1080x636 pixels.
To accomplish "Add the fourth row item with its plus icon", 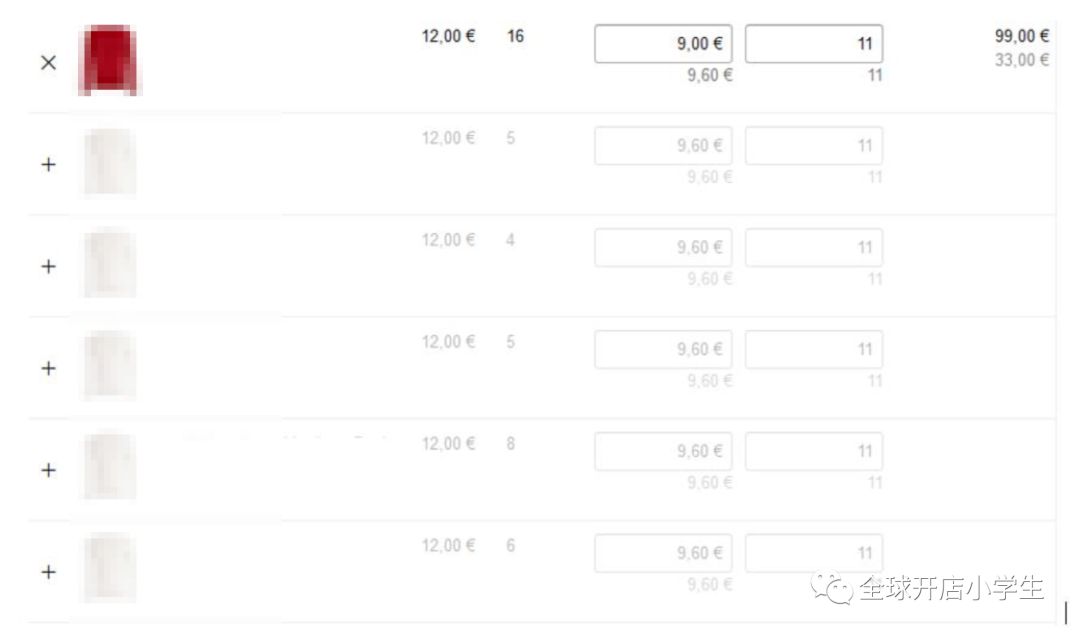I will 48,368.
